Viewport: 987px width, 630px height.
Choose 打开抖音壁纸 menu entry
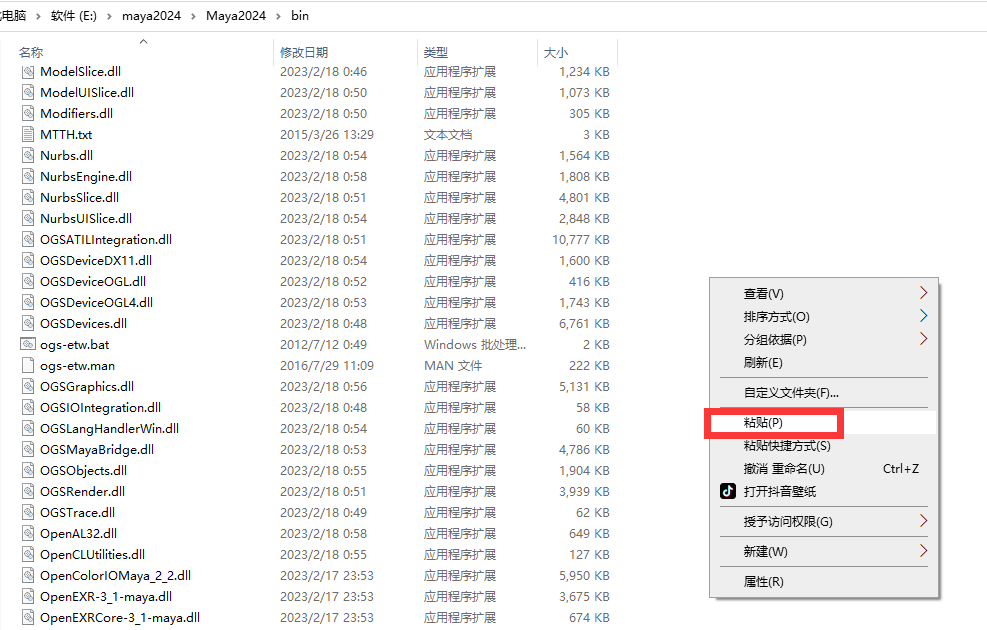pos(823,491)
